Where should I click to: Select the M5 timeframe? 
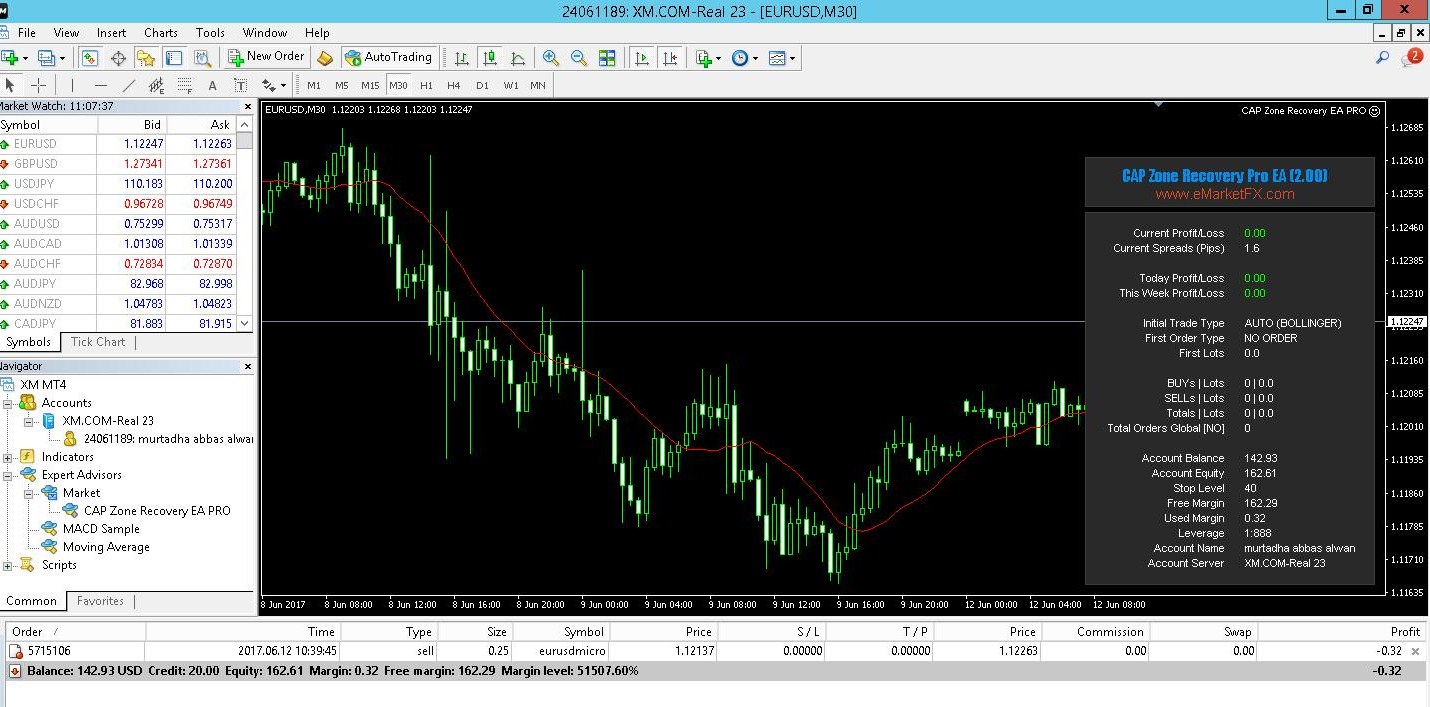[x=341, y=85]
